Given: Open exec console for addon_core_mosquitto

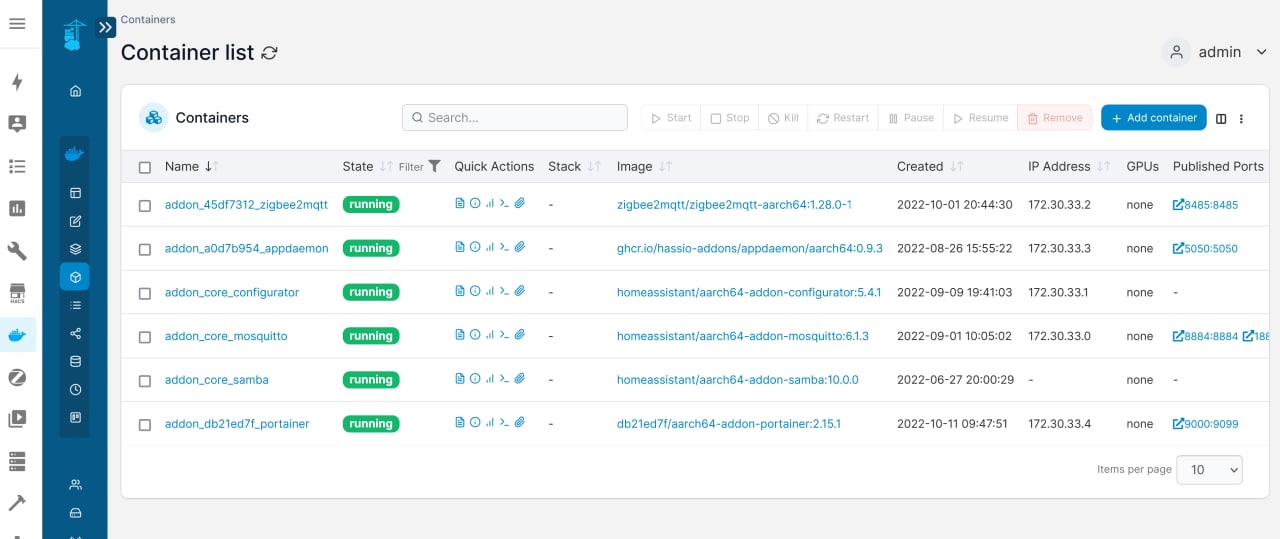Looking at the screenshot, I should point(505,336).
